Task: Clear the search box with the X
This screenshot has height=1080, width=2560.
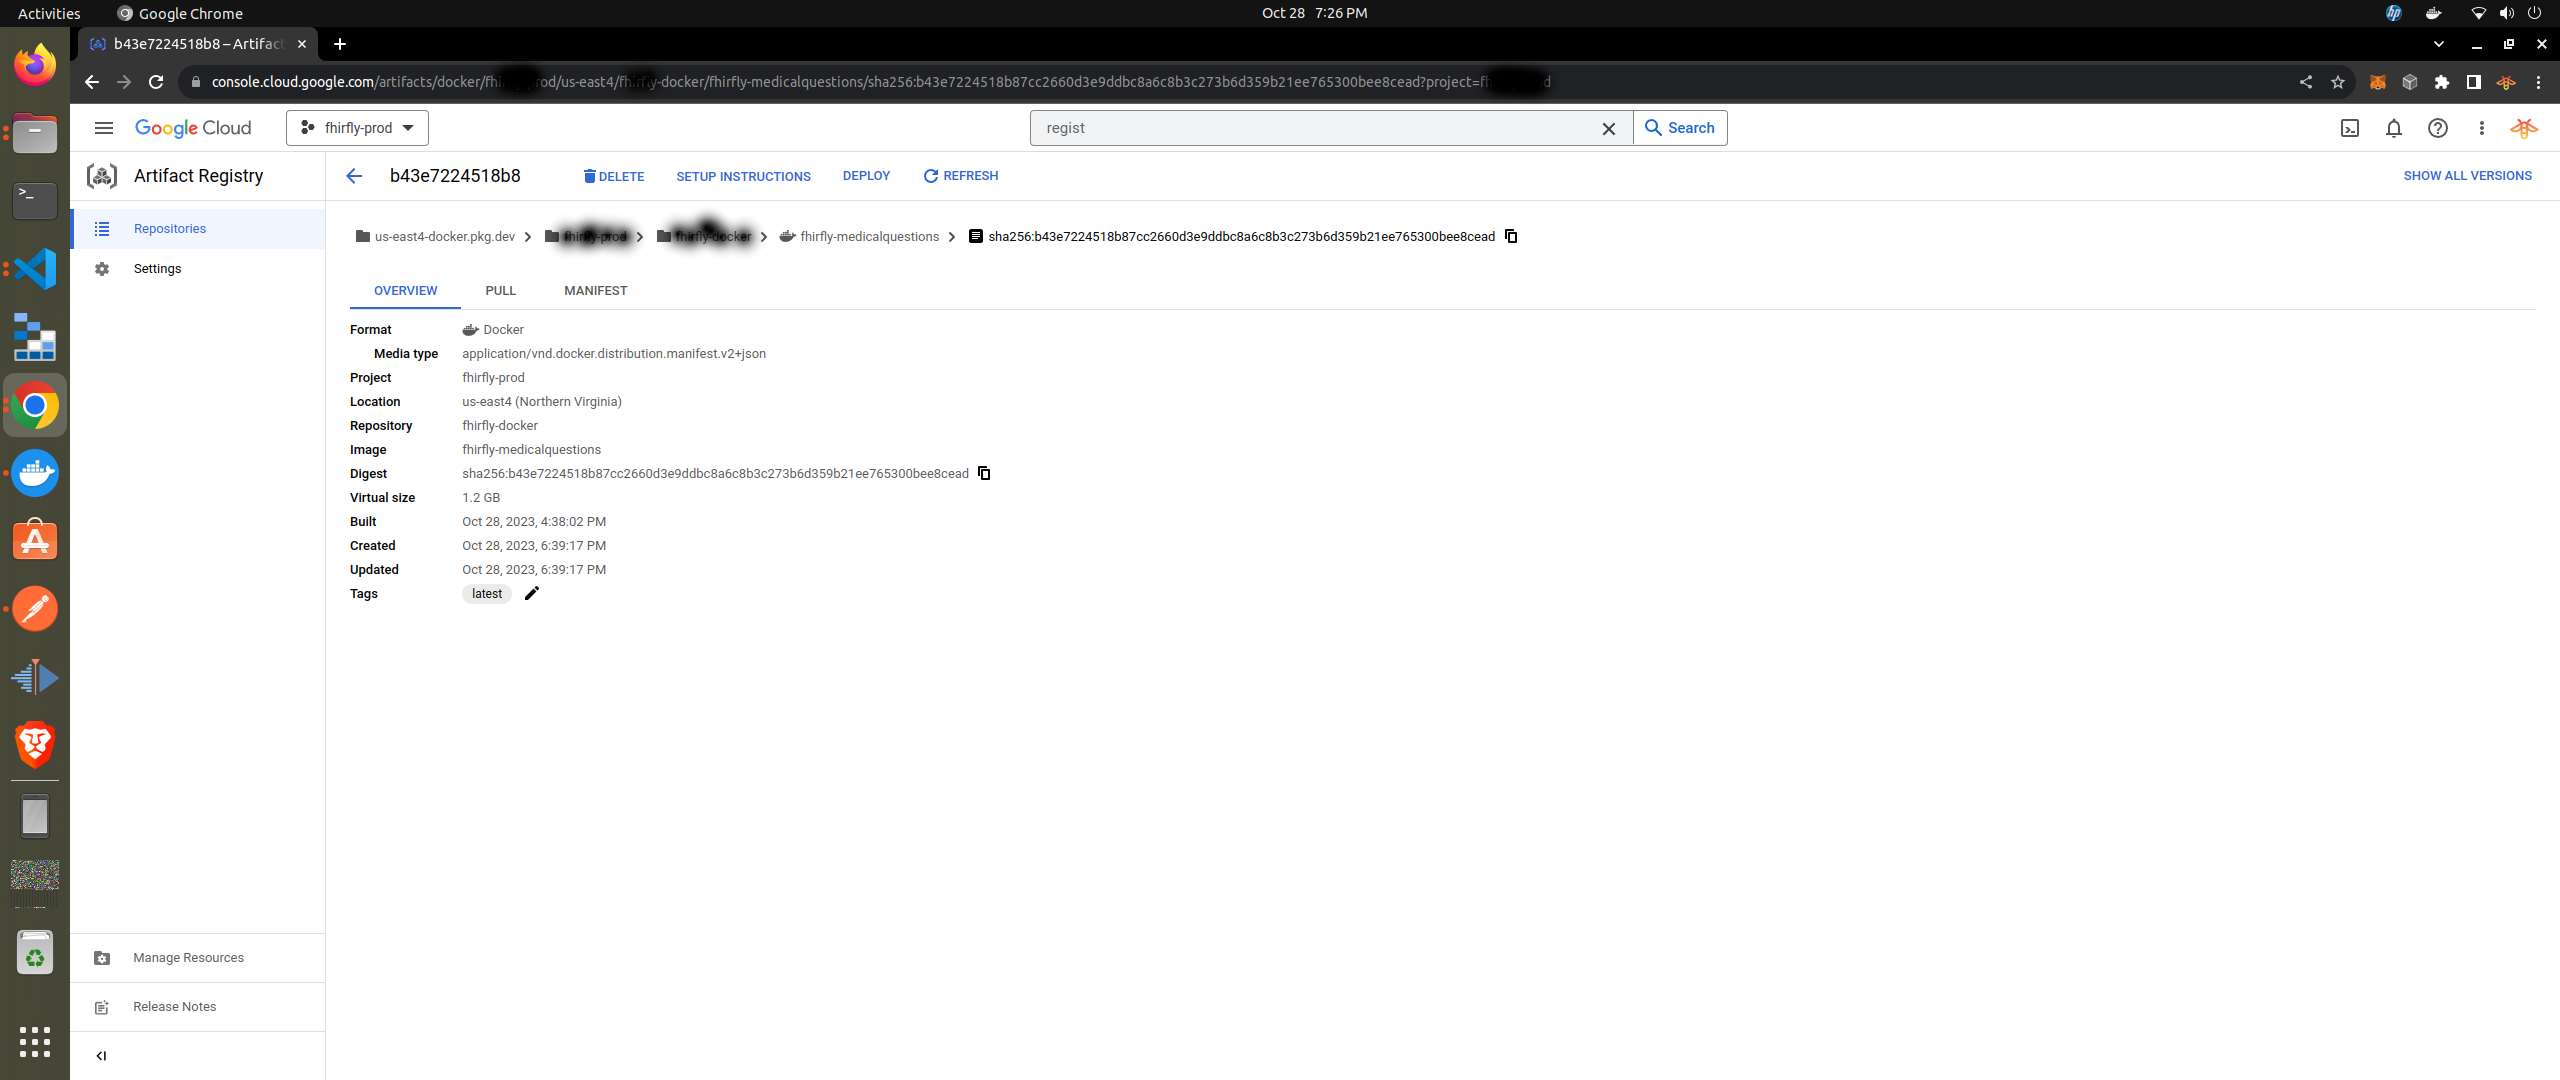Action: point(1608,128)
